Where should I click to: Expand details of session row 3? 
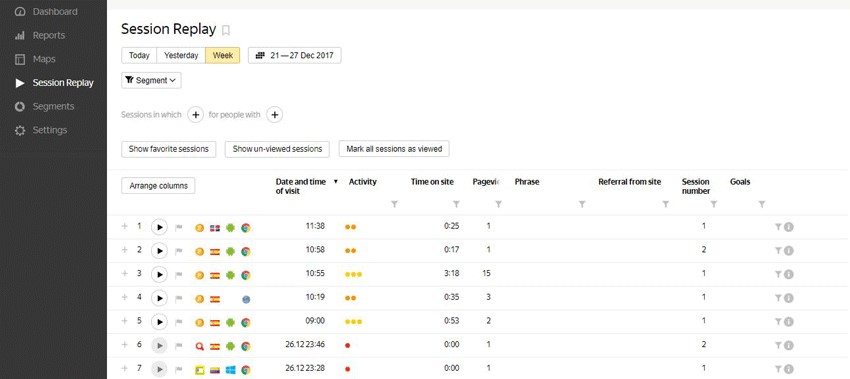(x=125, y=274)
